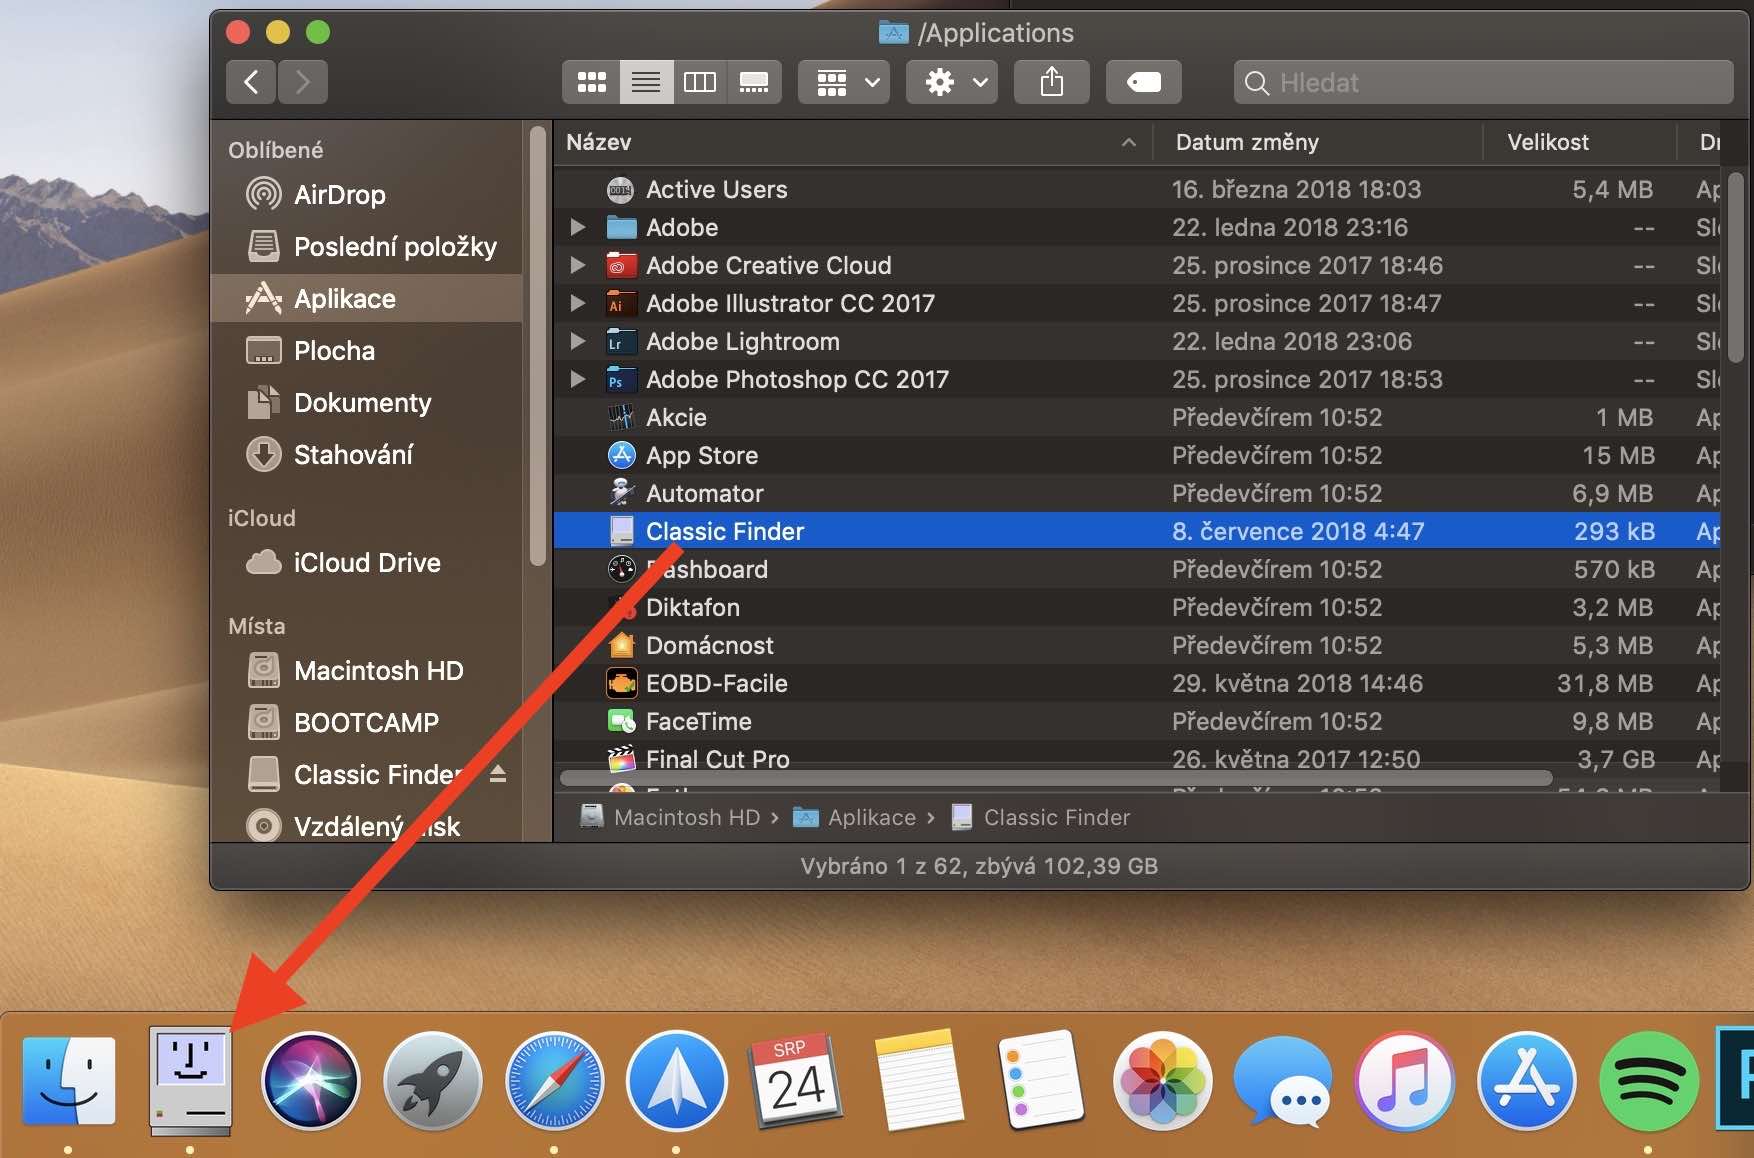Click Aplikace in the path bar
The height and width of the screenshot is (1158, 1754).
pos(871,817)
